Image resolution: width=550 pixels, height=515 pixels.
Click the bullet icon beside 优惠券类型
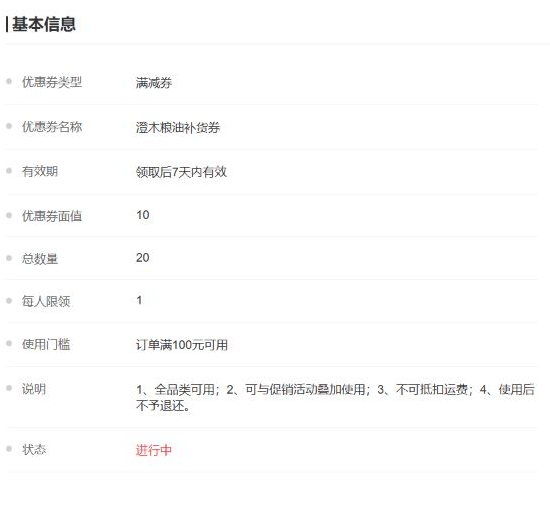coord(9,81)
